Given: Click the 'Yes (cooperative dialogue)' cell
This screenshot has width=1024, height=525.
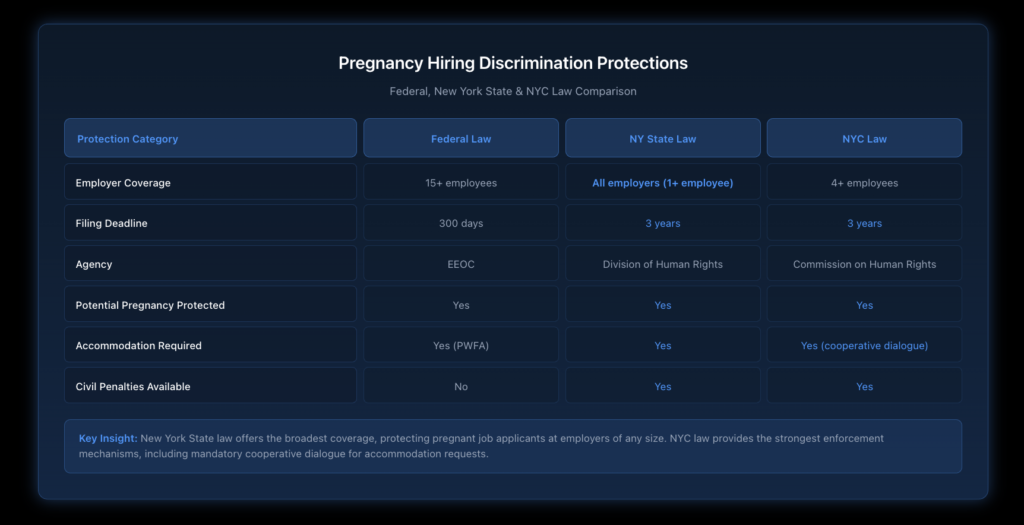Looking at the screenshot, I should (x=864, y=345).
